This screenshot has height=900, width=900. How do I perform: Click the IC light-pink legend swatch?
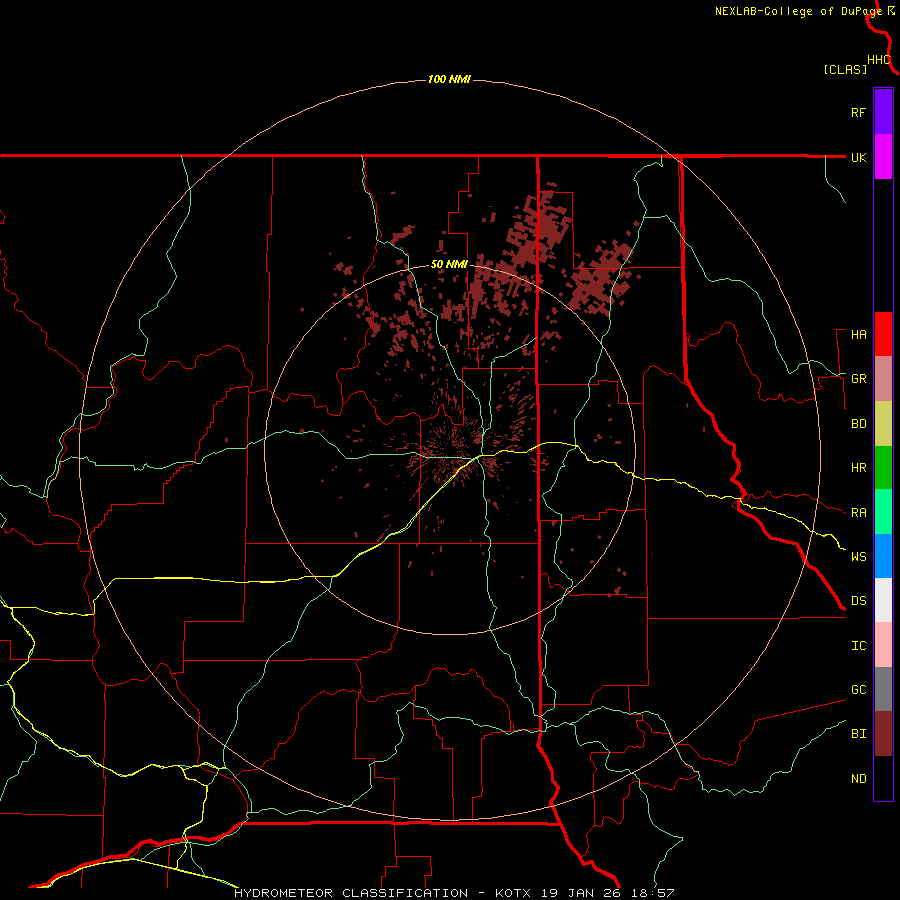(x=883, y=645)
